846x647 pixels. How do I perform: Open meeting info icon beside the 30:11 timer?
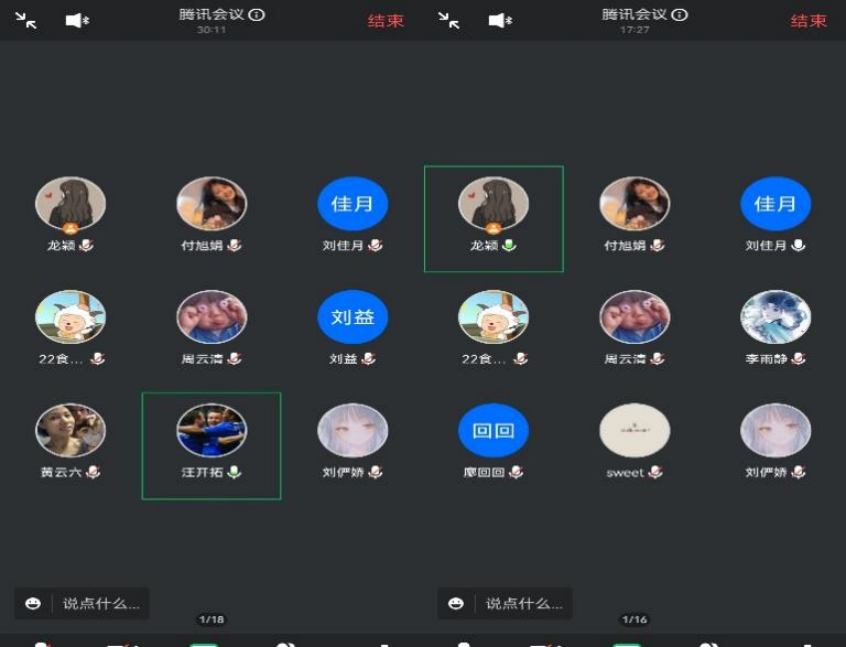coord(257,15)
